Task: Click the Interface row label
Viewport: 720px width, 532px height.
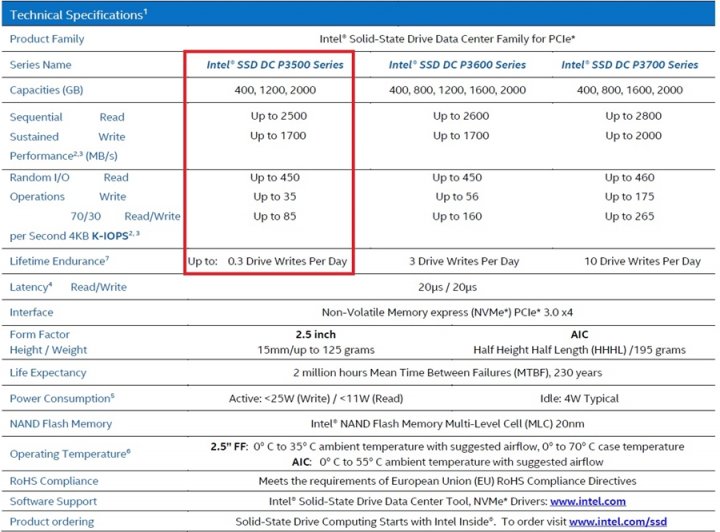Action: (31, 313)
